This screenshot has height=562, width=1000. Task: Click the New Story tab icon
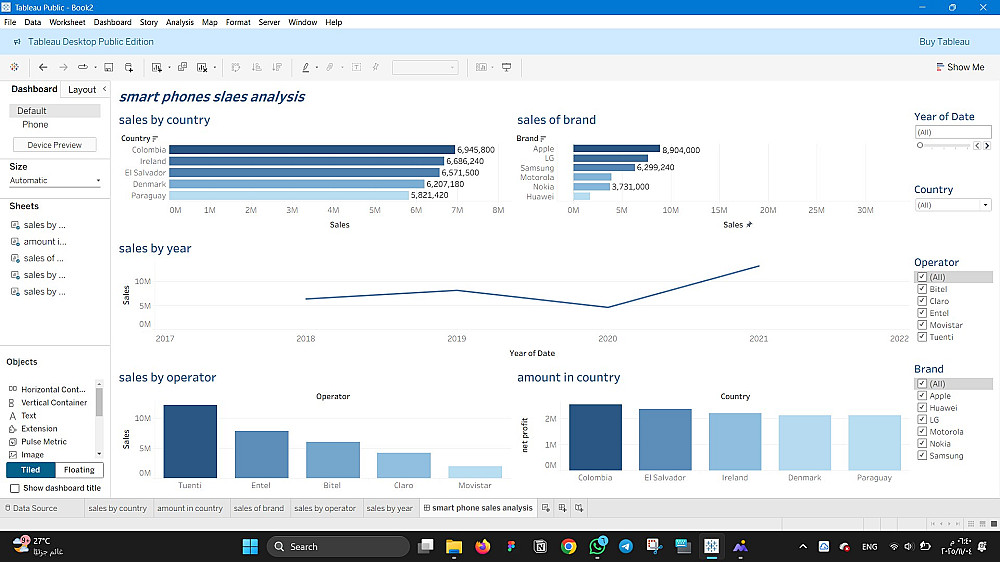click(x=579, y=508)
